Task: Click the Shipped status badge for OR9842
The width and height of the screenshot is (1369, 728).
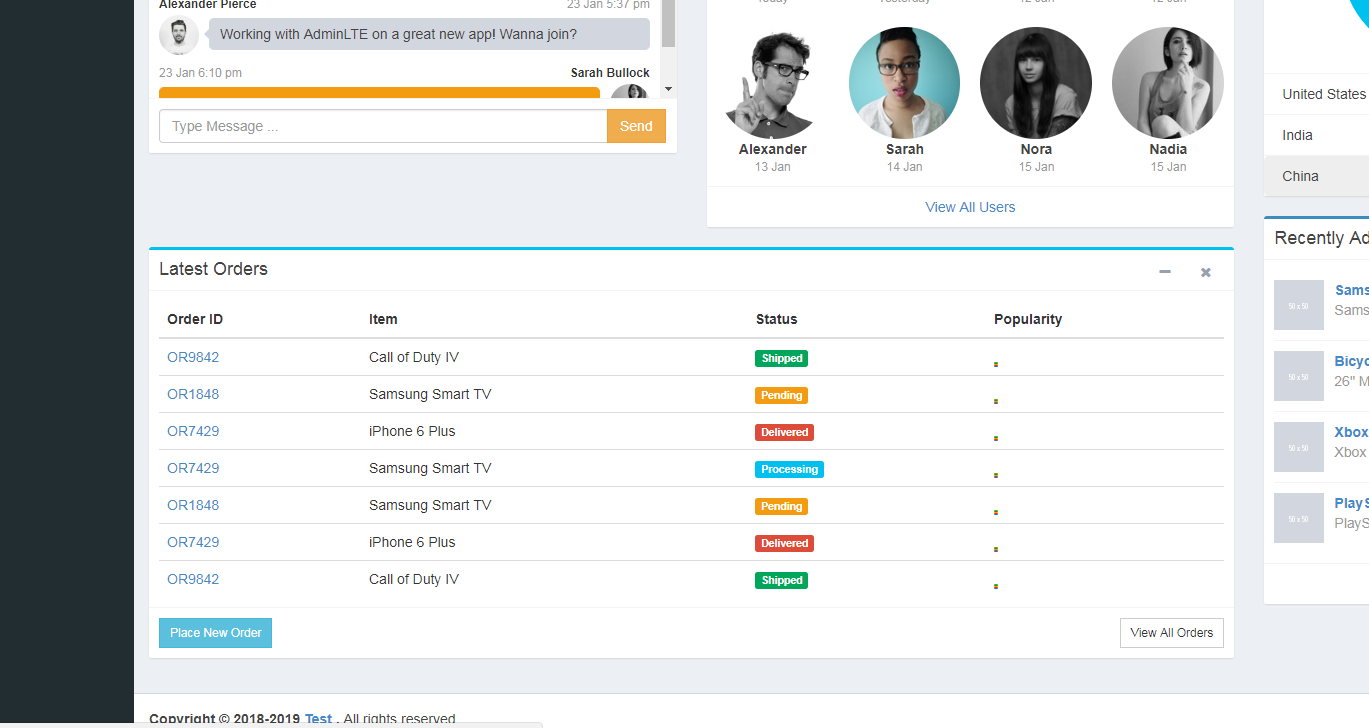Action: 781,357
